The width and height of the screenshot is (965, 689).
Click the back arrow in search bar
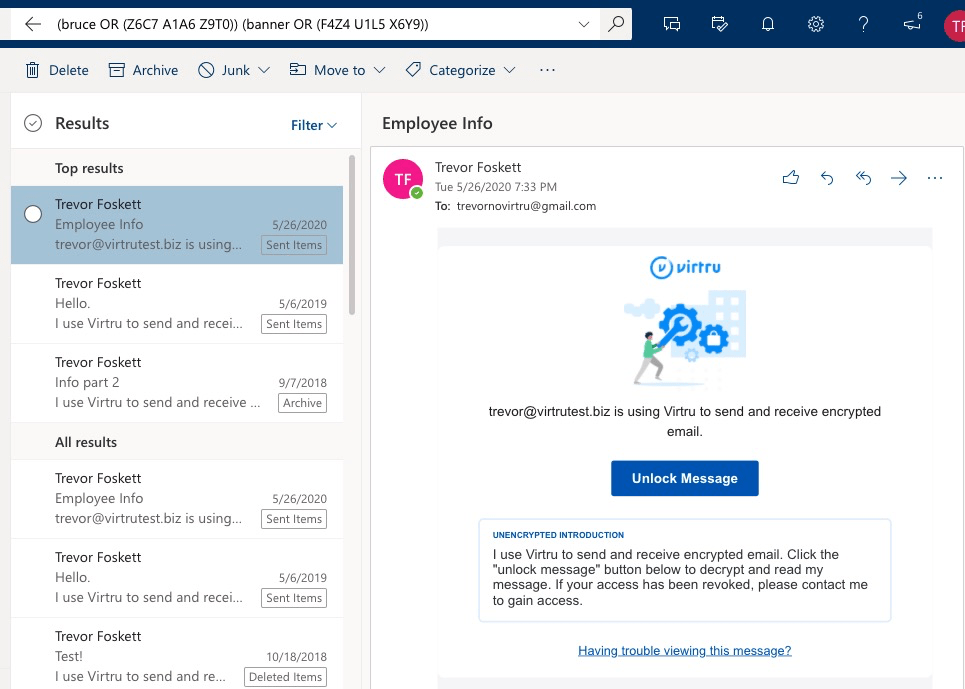click(33, 25)
